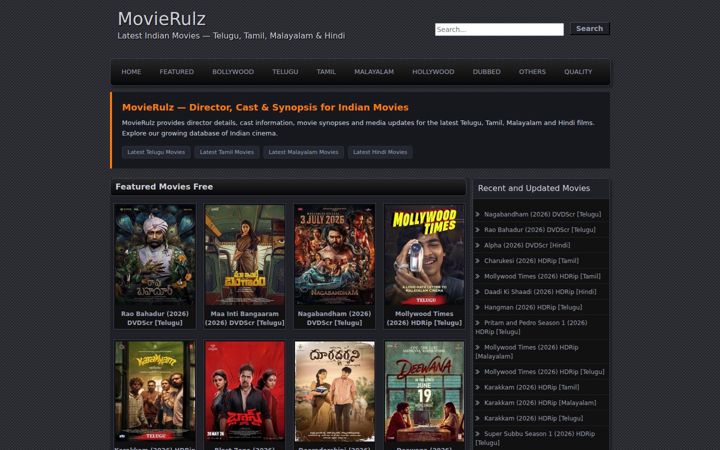
Task: Click the Search button
Action: coord(590,28)
